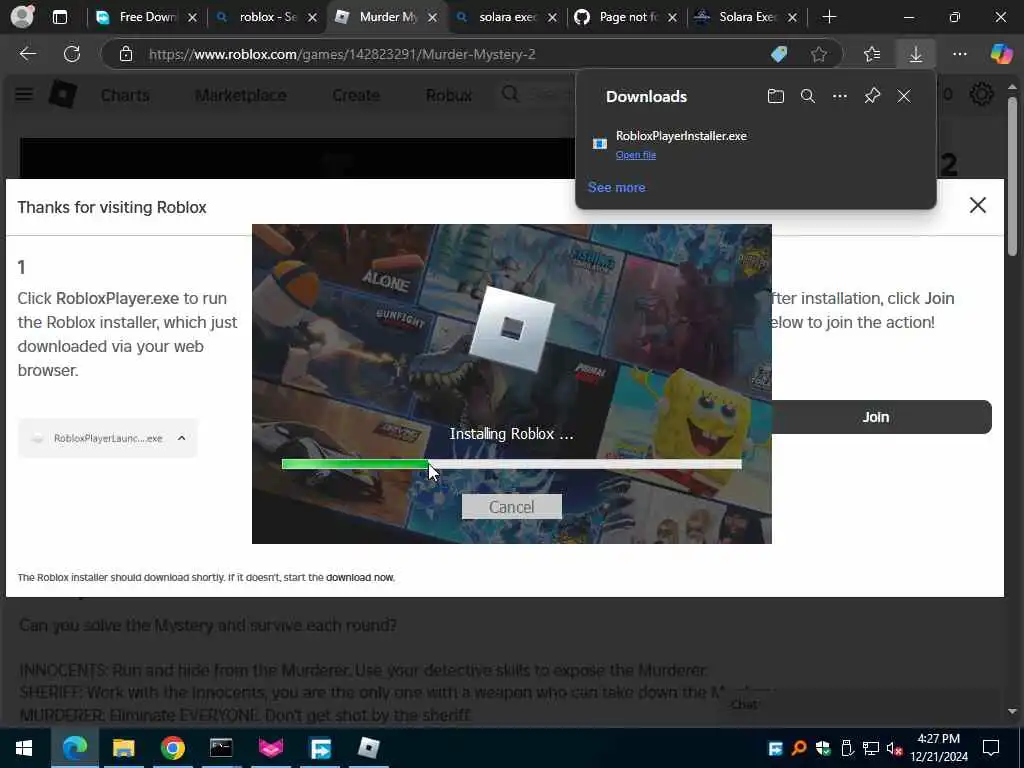Click the Open file link
The height and width of the screenshot is (768, 1024).
[635, 155]
